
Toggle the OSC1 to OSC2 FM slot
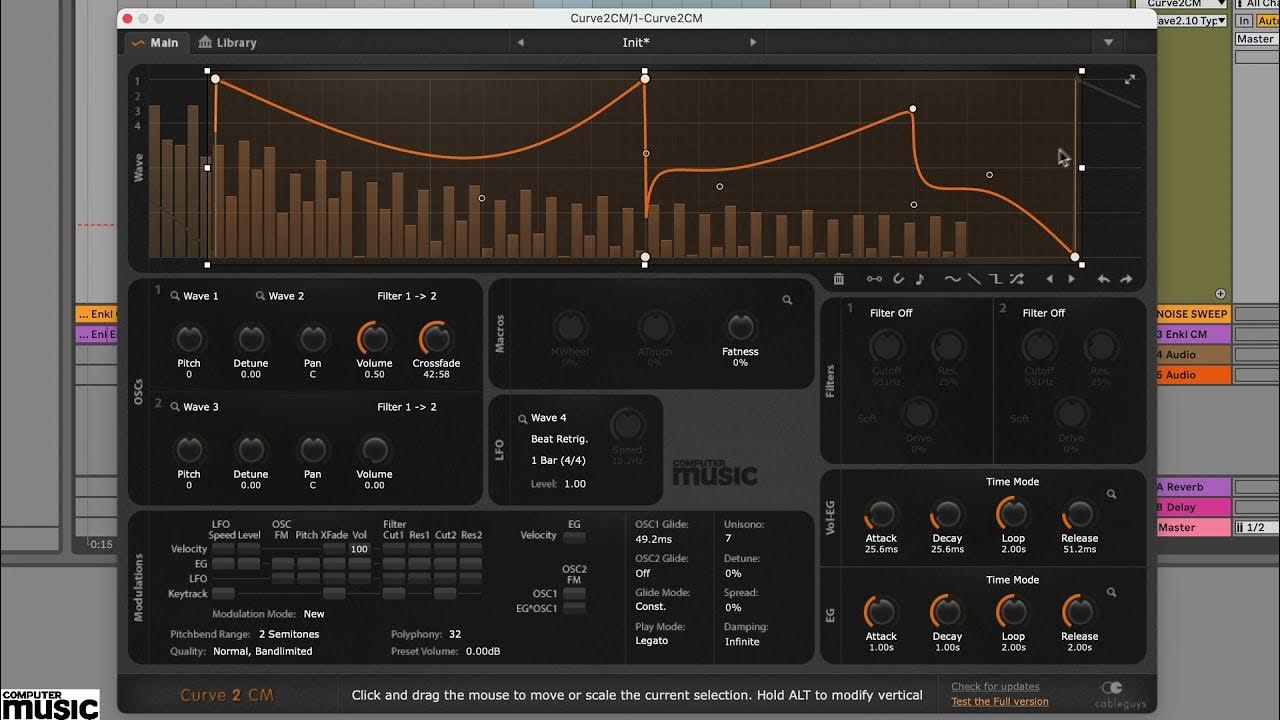(x=574, y=594)
